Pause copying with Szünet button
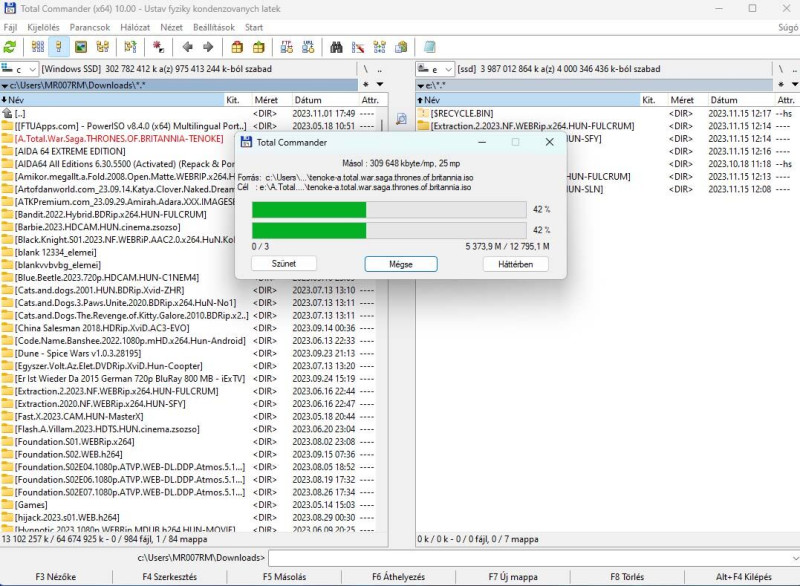Screen dimensions: 800x586 click(x=284, y=264)
